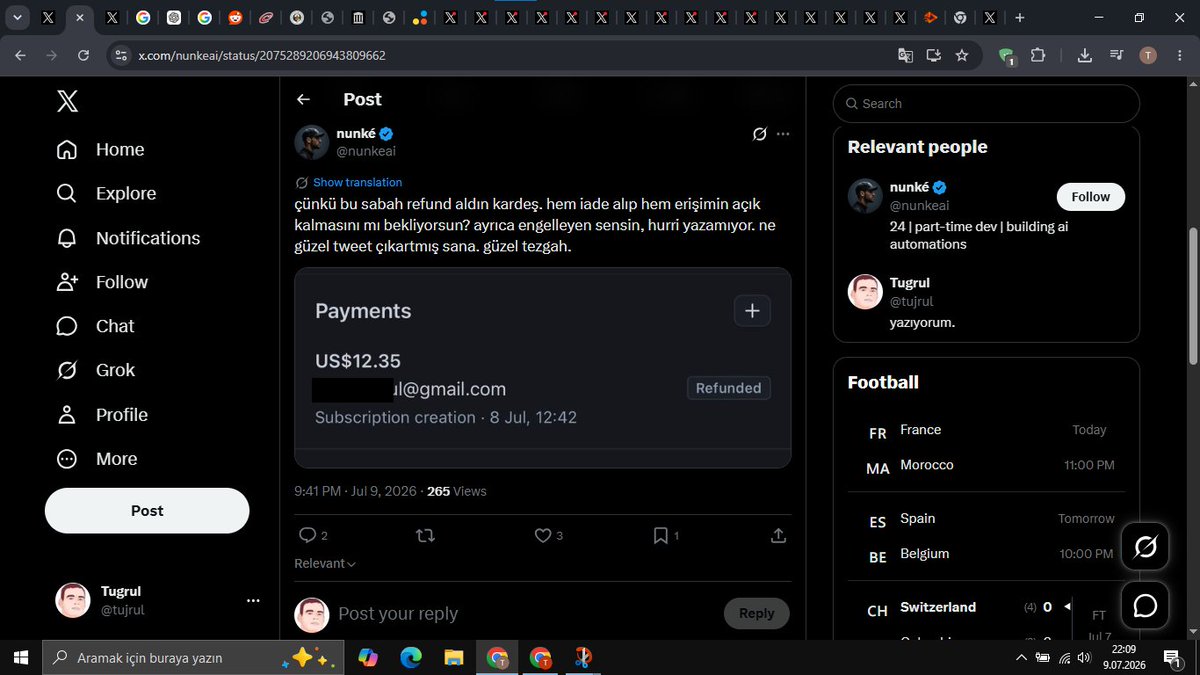Open Profile from the sidebar
The height and width of the screenshot is (675, 1200).
(x=101, y=414)
